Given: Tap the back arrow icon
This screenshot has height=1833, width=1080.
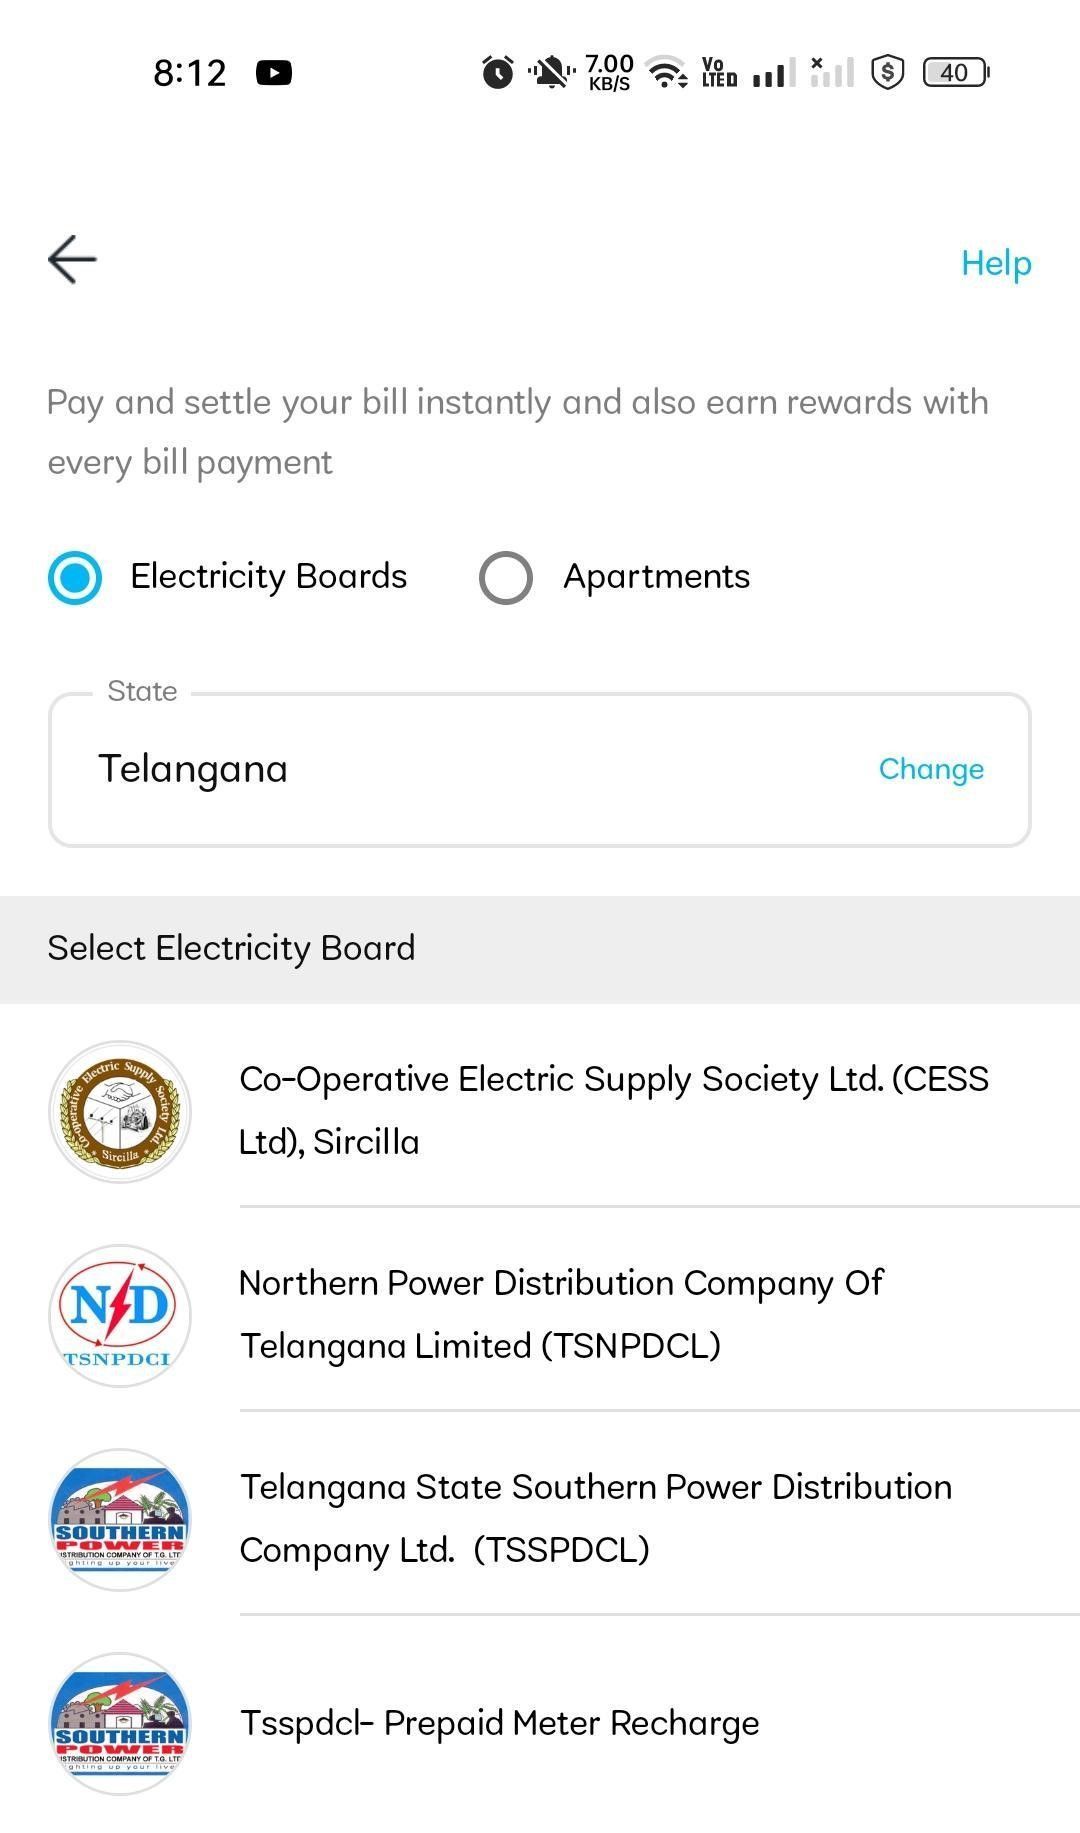Looking at the screenshot, I should (x=72, y=260).
